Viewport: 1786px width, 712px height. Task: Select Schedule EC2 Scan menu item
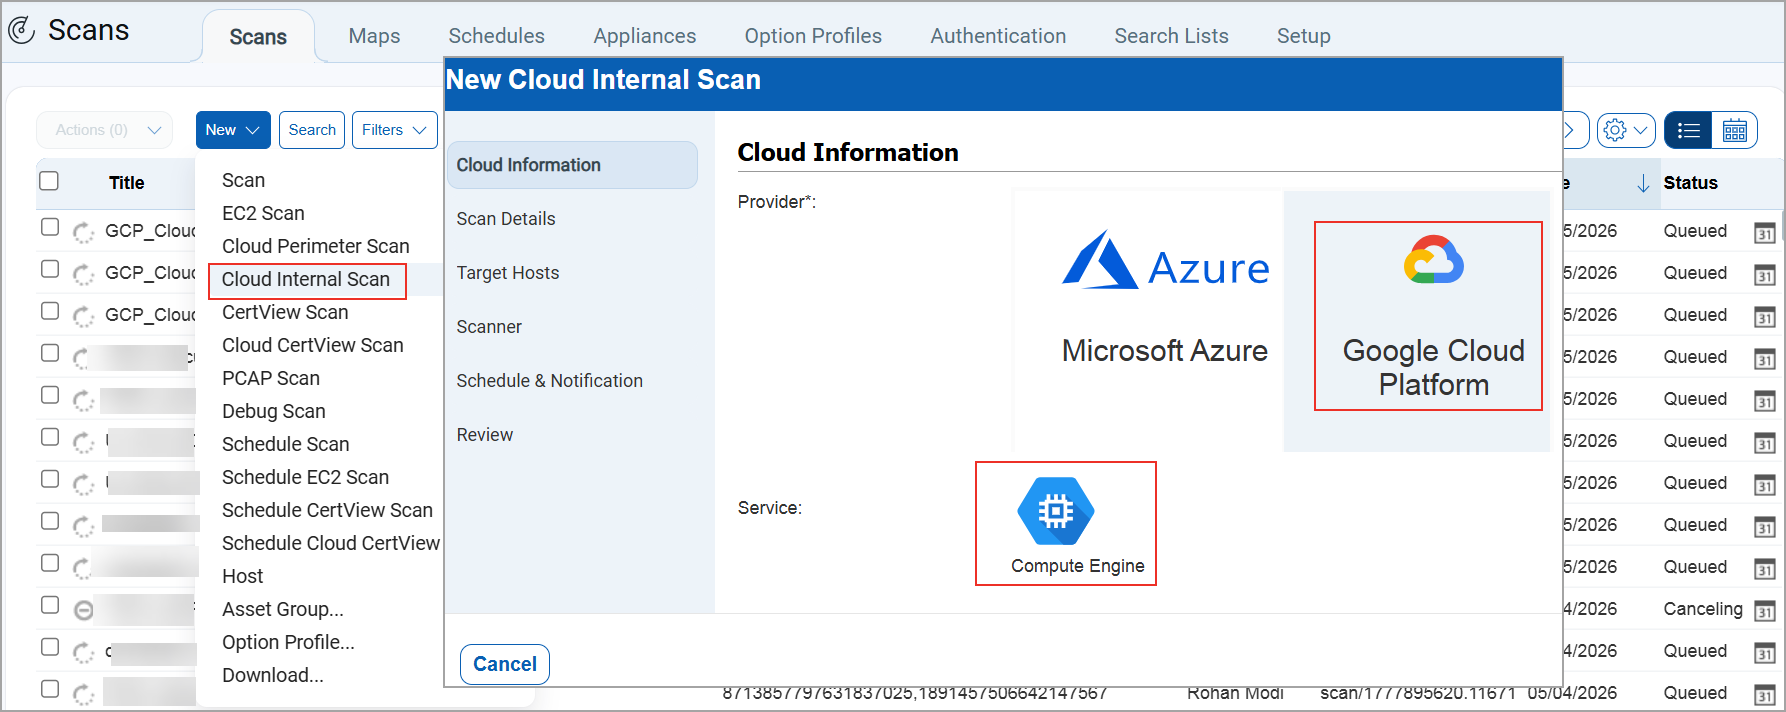point(305,477)
